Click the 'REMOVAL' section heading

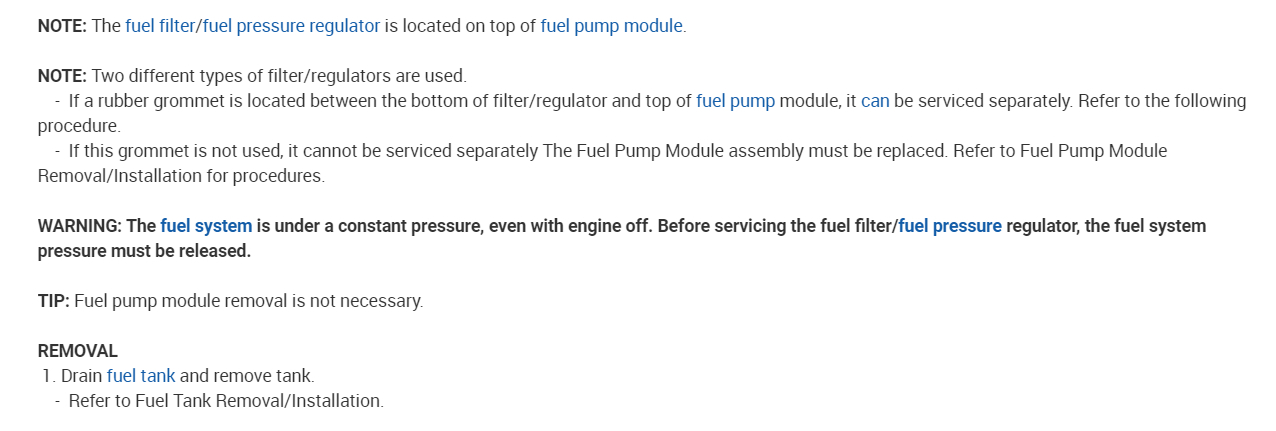[78, 351]
